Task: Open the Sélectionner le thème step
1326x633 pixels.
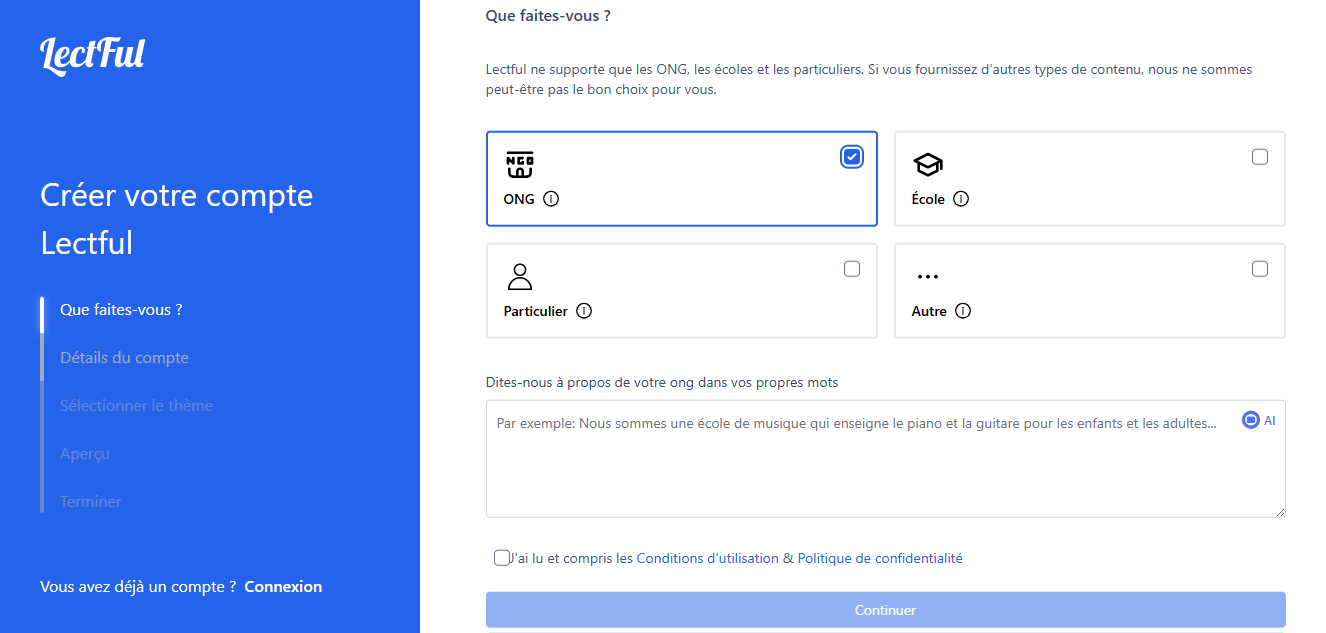Action: click(x=136, y=405)
